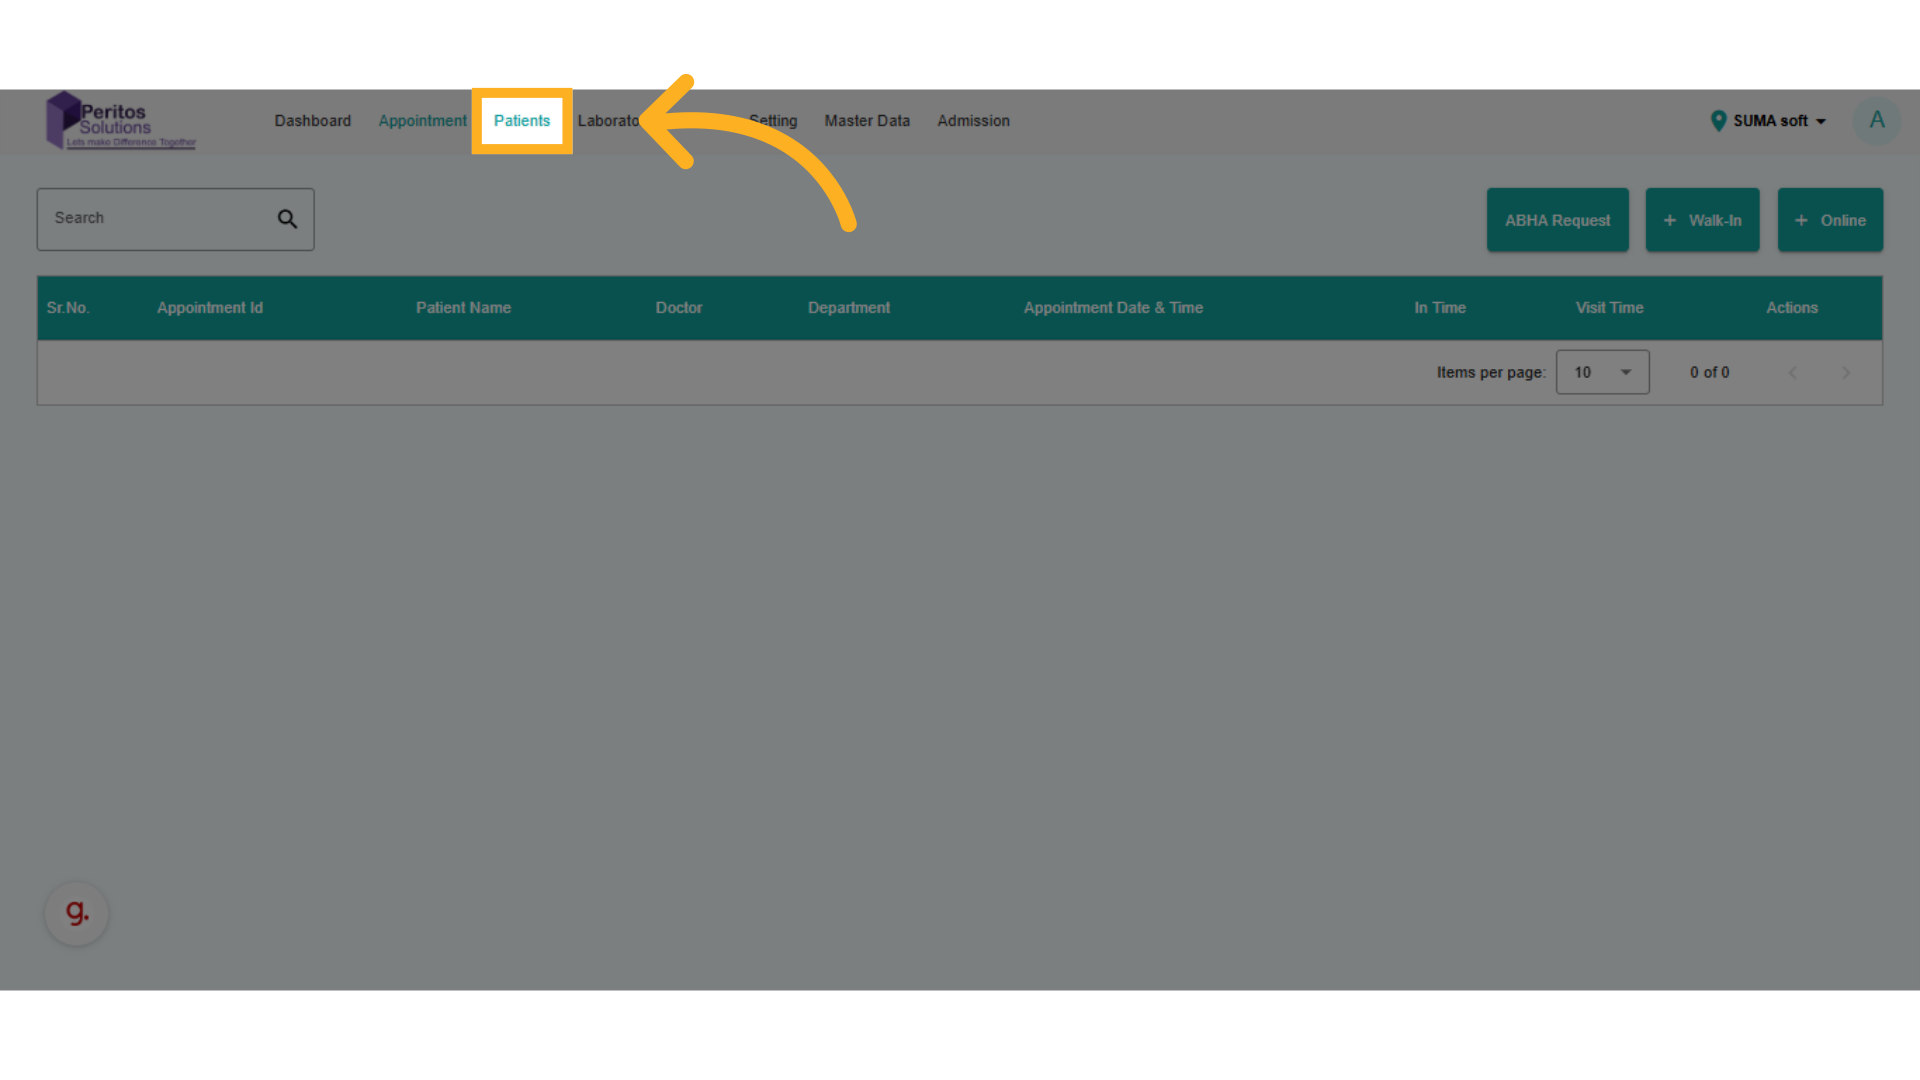Select the Appointment menu item
This screenshot has width=1920, height=1080.
422,121
